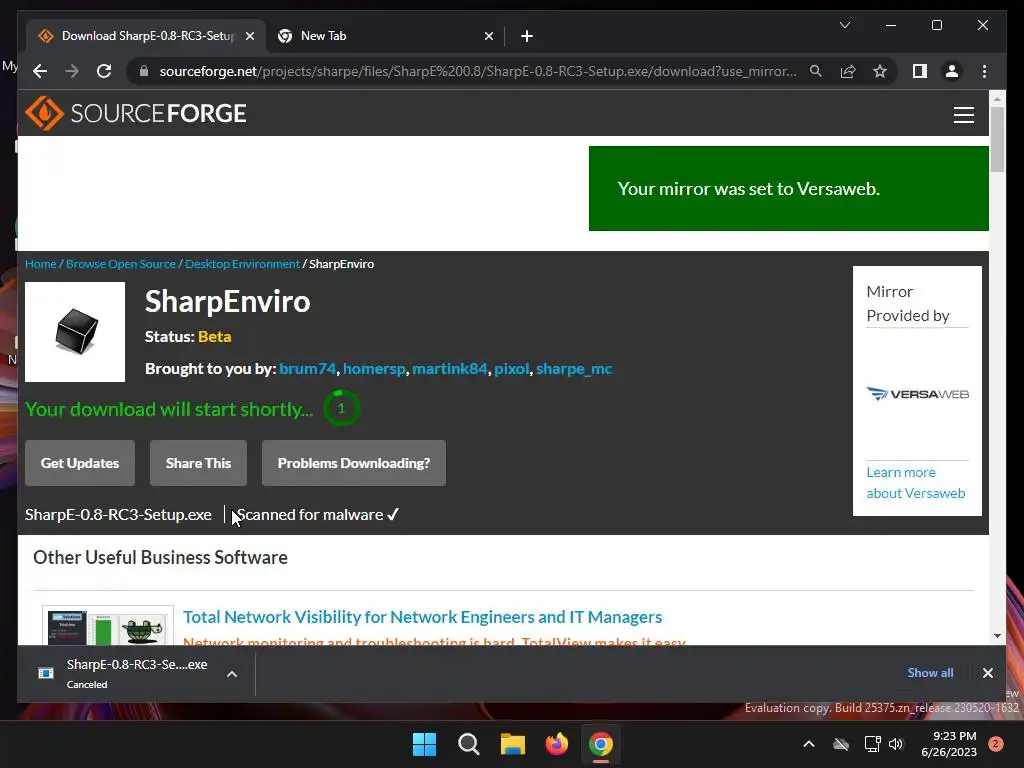Switch to the New Tab tab
Image resolution: width=1024 pixels, height=768 pixels.
(x=385, y=36)
